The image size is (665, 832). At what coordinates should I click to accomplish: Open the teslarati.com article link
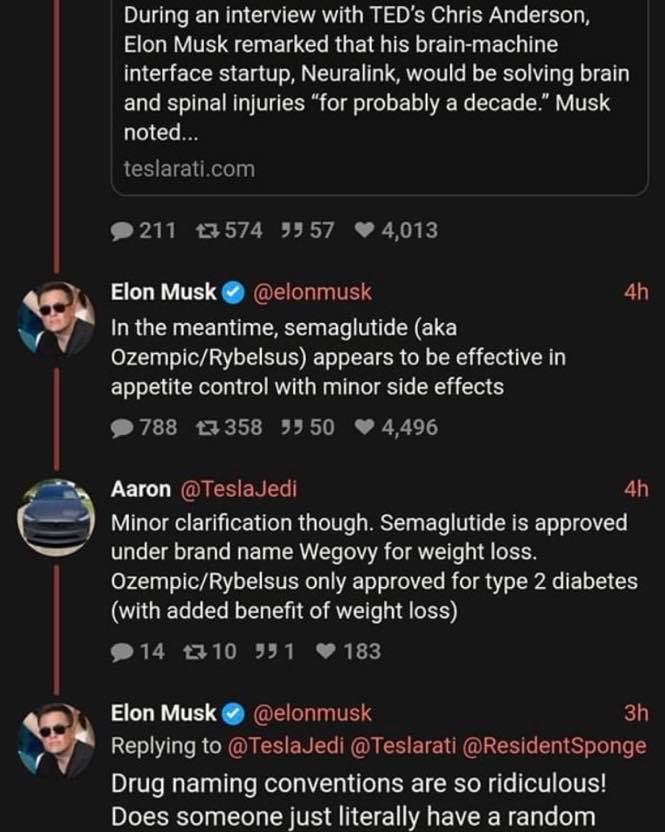[x=189, y=169]
